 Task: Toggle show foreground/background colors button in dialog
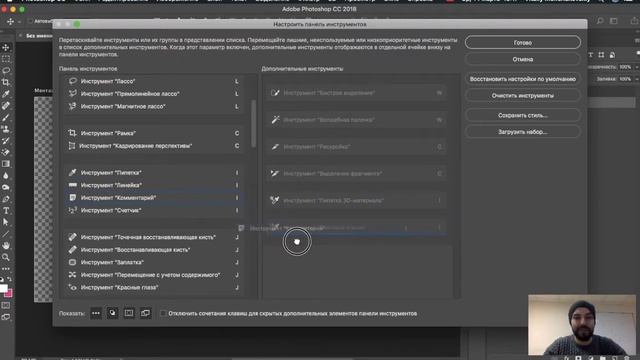(x=112, y=313)
